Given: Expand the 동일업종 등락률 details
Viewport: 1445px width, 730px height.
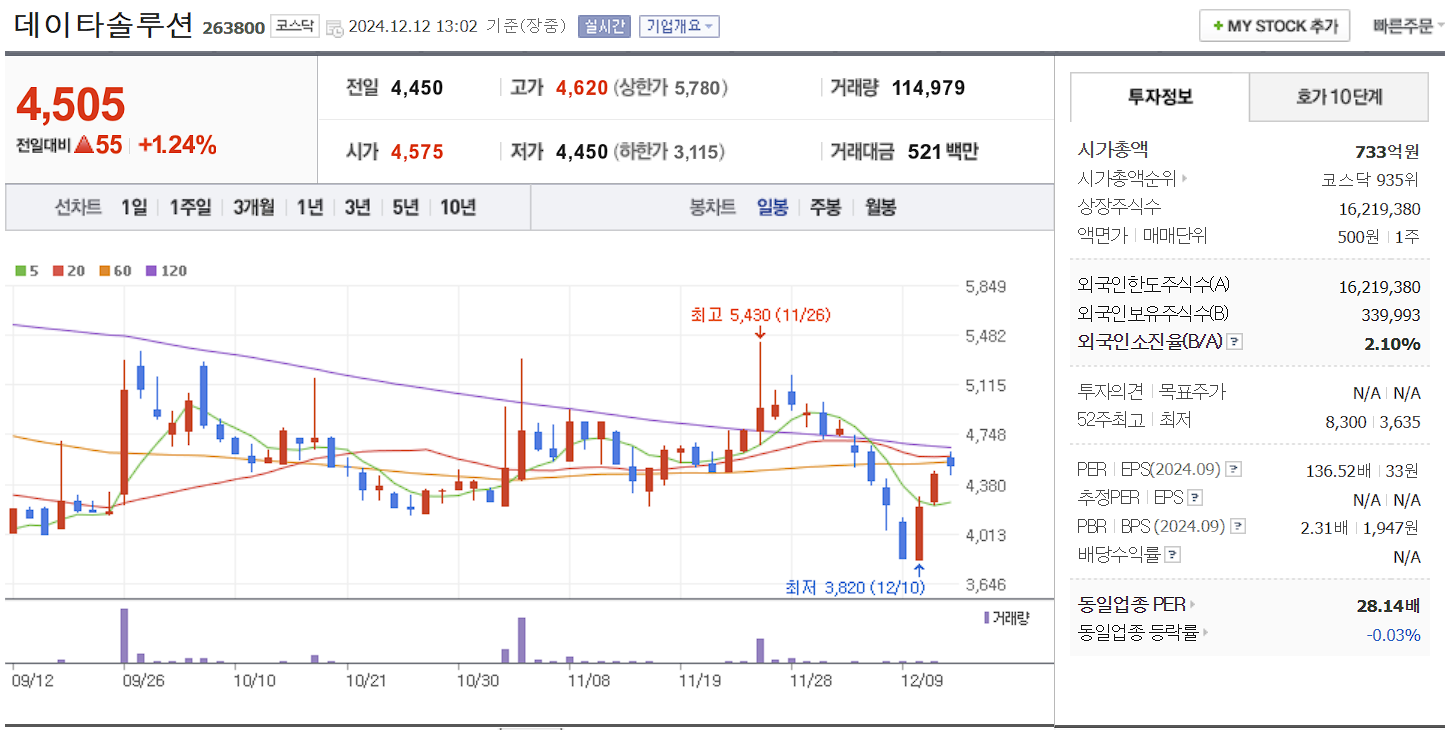Looking at the screenshot, I should 1206,634.
